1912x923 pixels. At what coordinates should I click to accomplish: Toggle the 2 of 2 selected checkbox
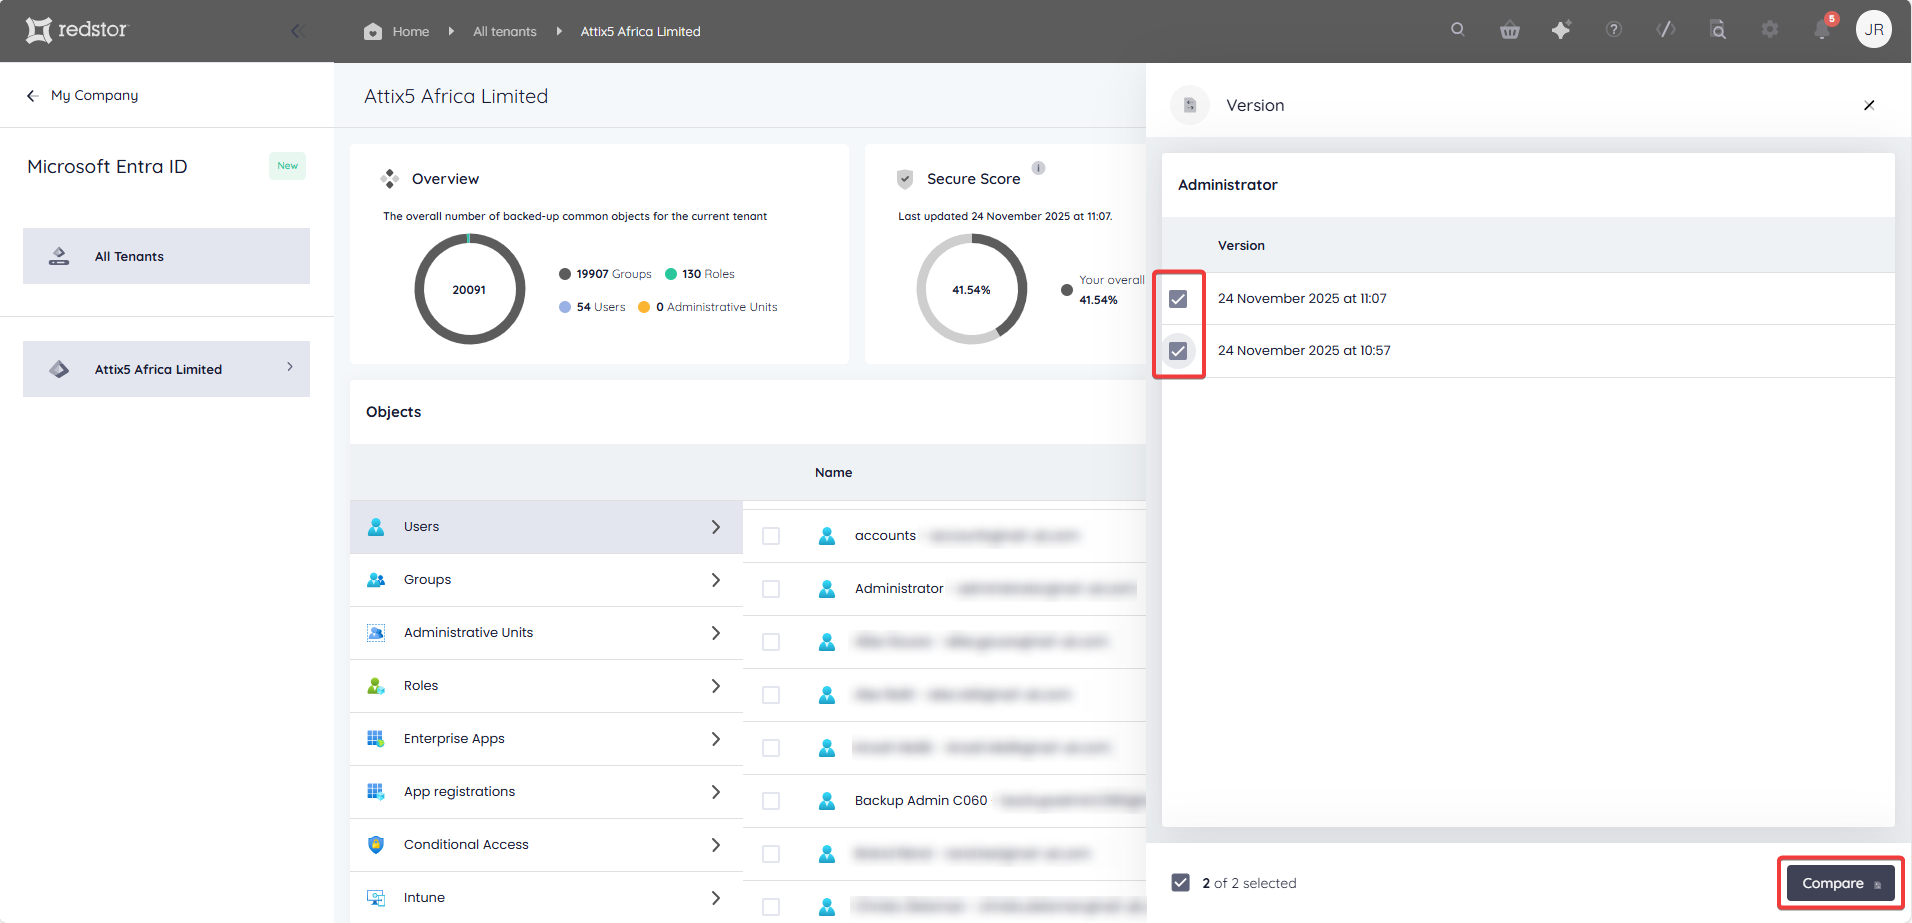tap(1181, 883)
